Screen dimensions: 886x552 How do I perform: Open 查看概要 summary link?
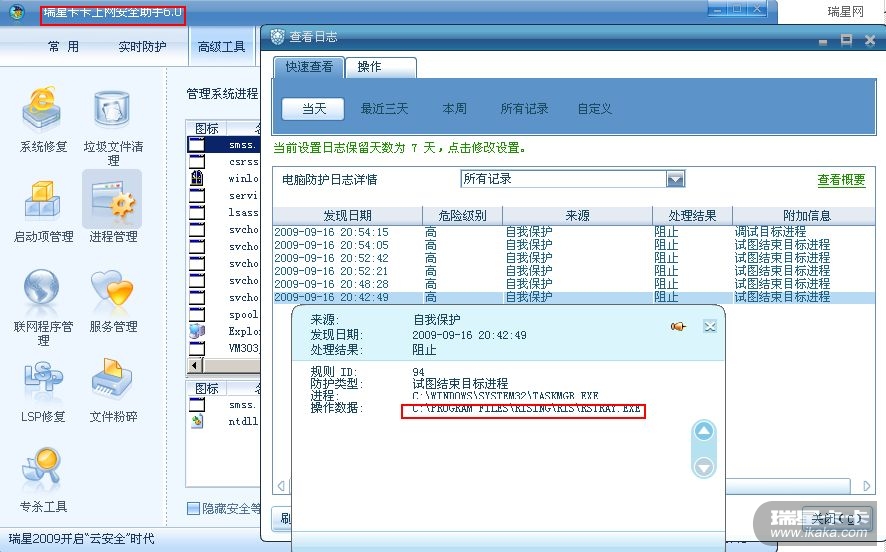[841, 180]
